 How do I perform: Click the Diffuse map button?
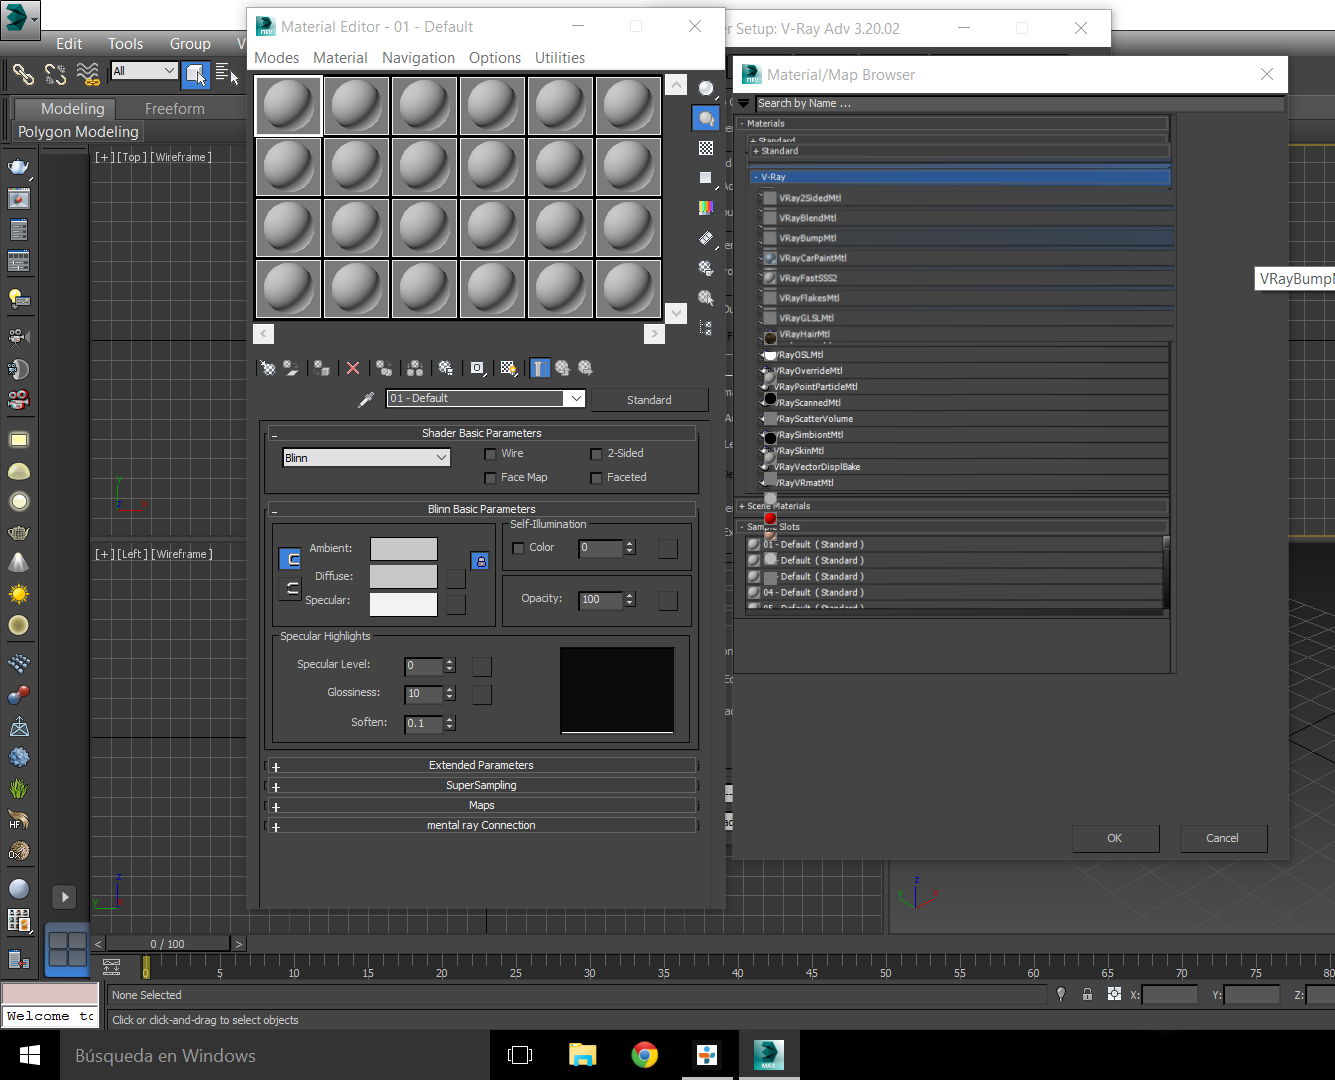click(456, 579)
